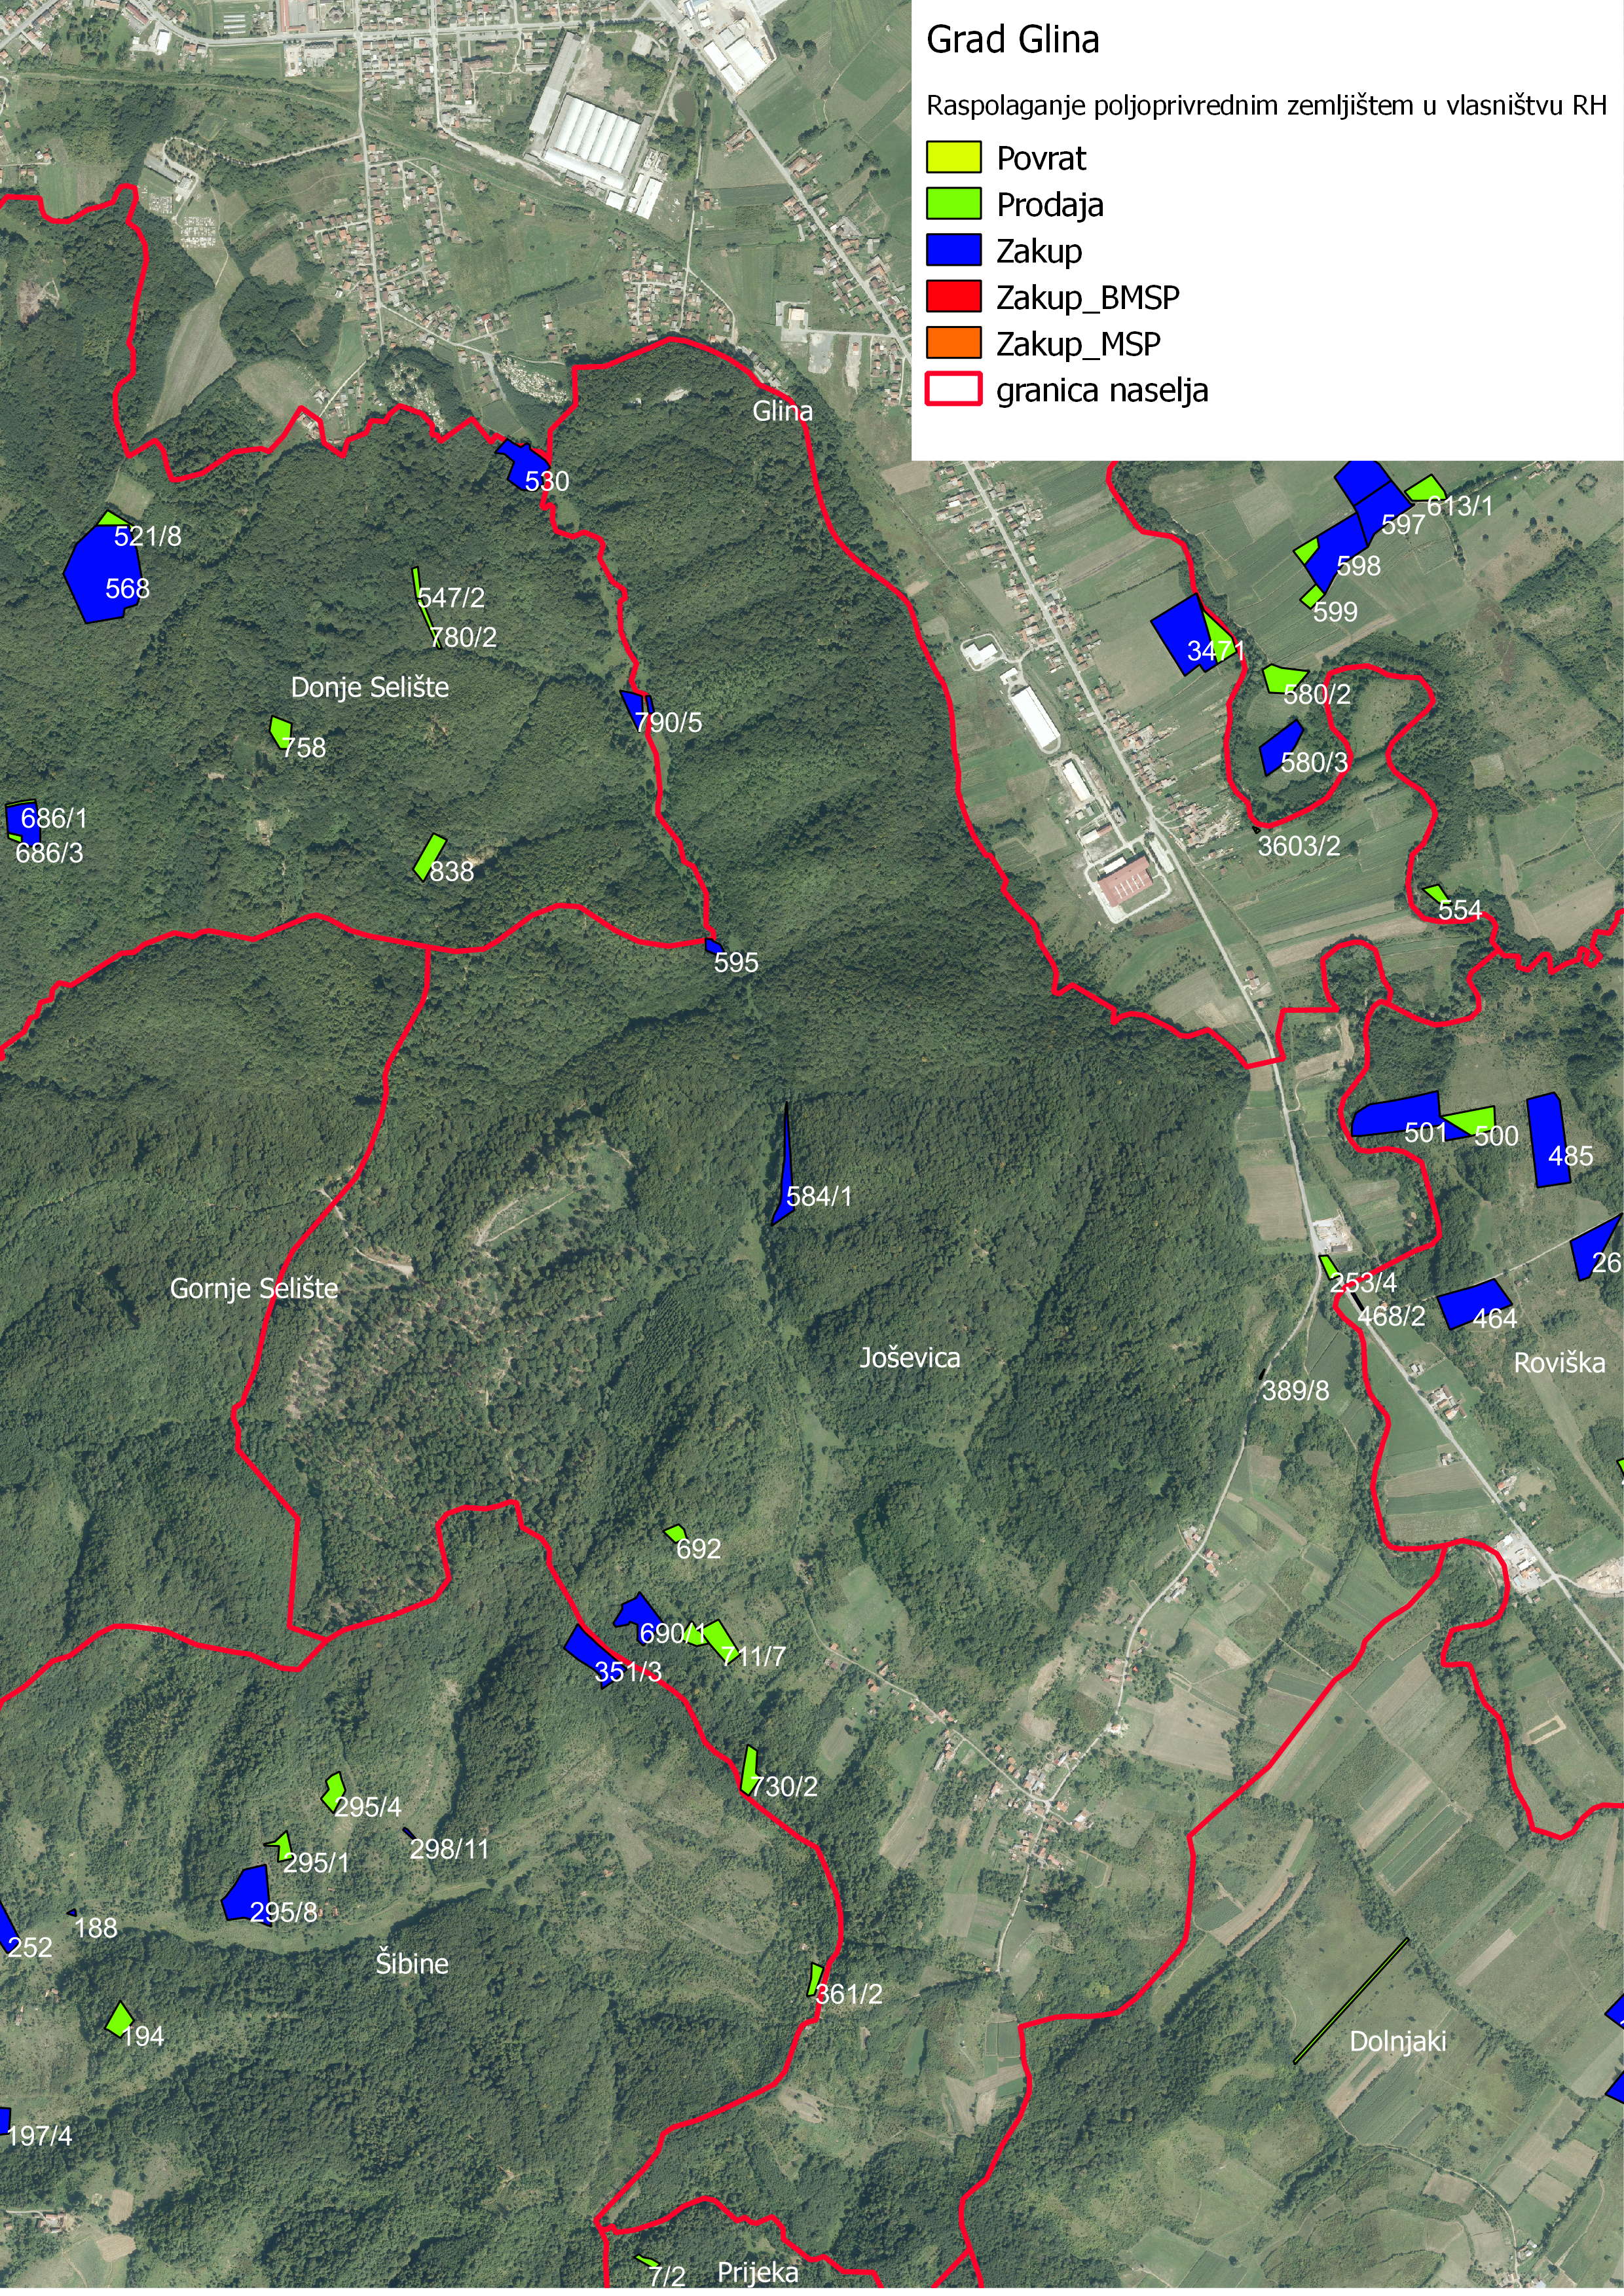Click the yellow Povrat legend swatch
Image resolution: width=1624 pixels, height=2296 pixels.
953,158
